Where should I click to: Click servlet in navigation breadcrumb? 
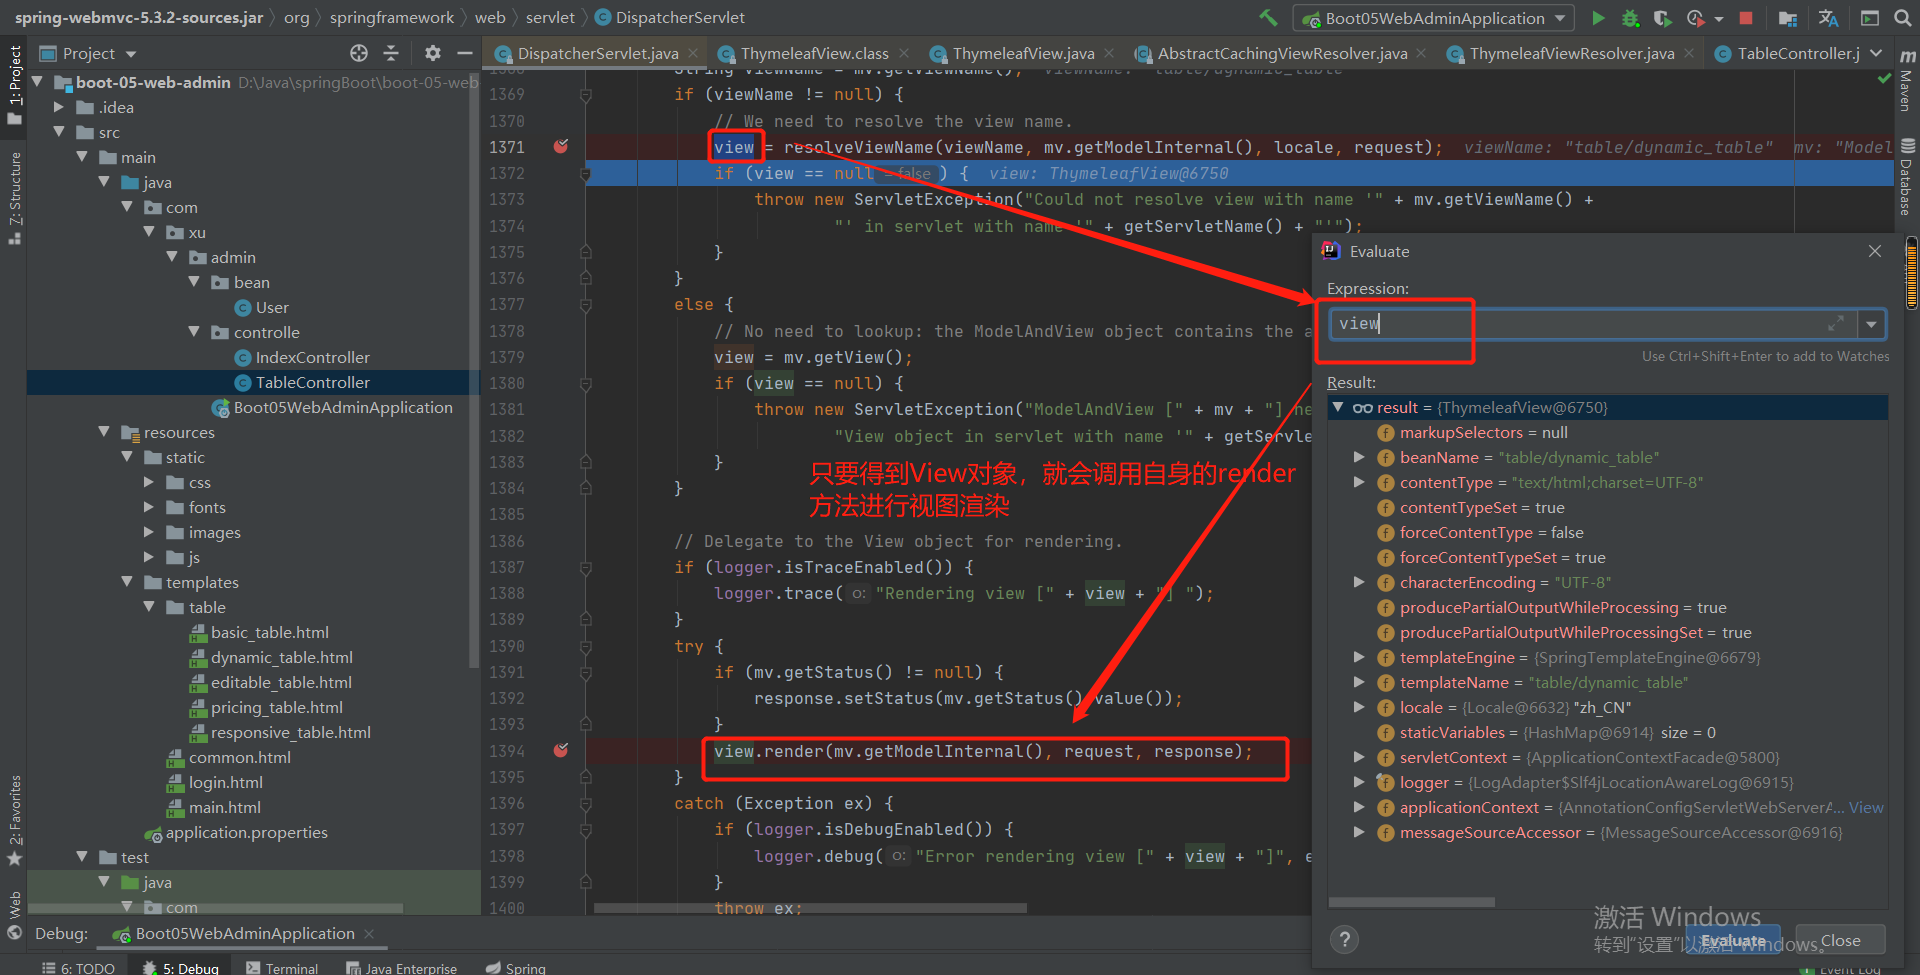click(x=550, y=18)
